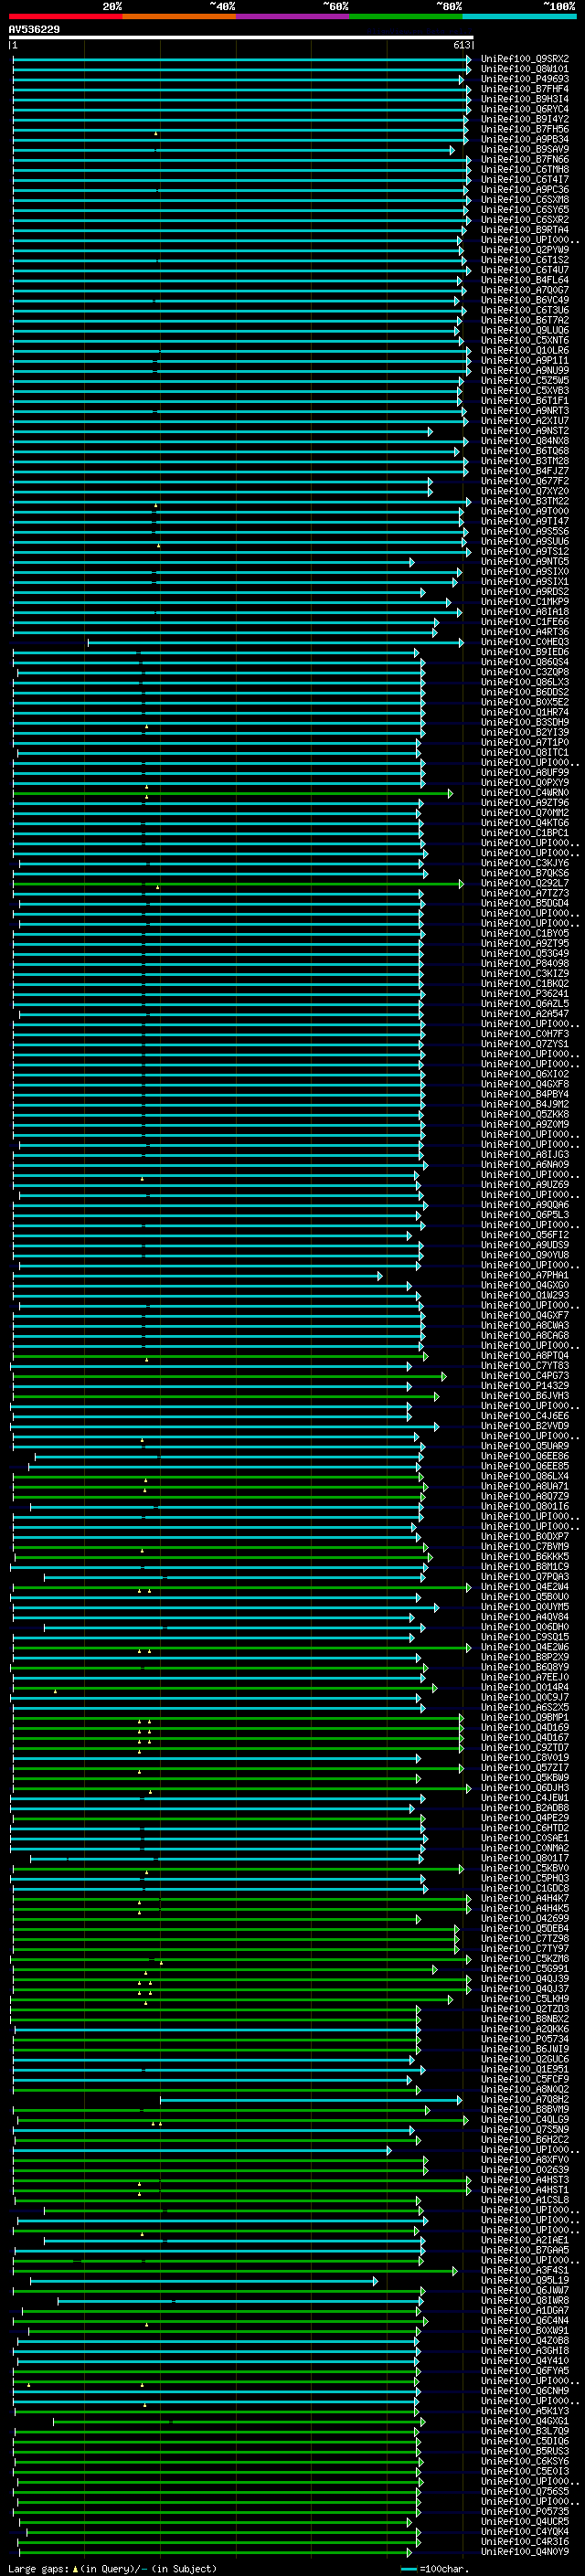Click the white query length bar
Image resolution: width=585 pixels, height=2576 pixels.
pyautogui.click(x=241, y=38)
